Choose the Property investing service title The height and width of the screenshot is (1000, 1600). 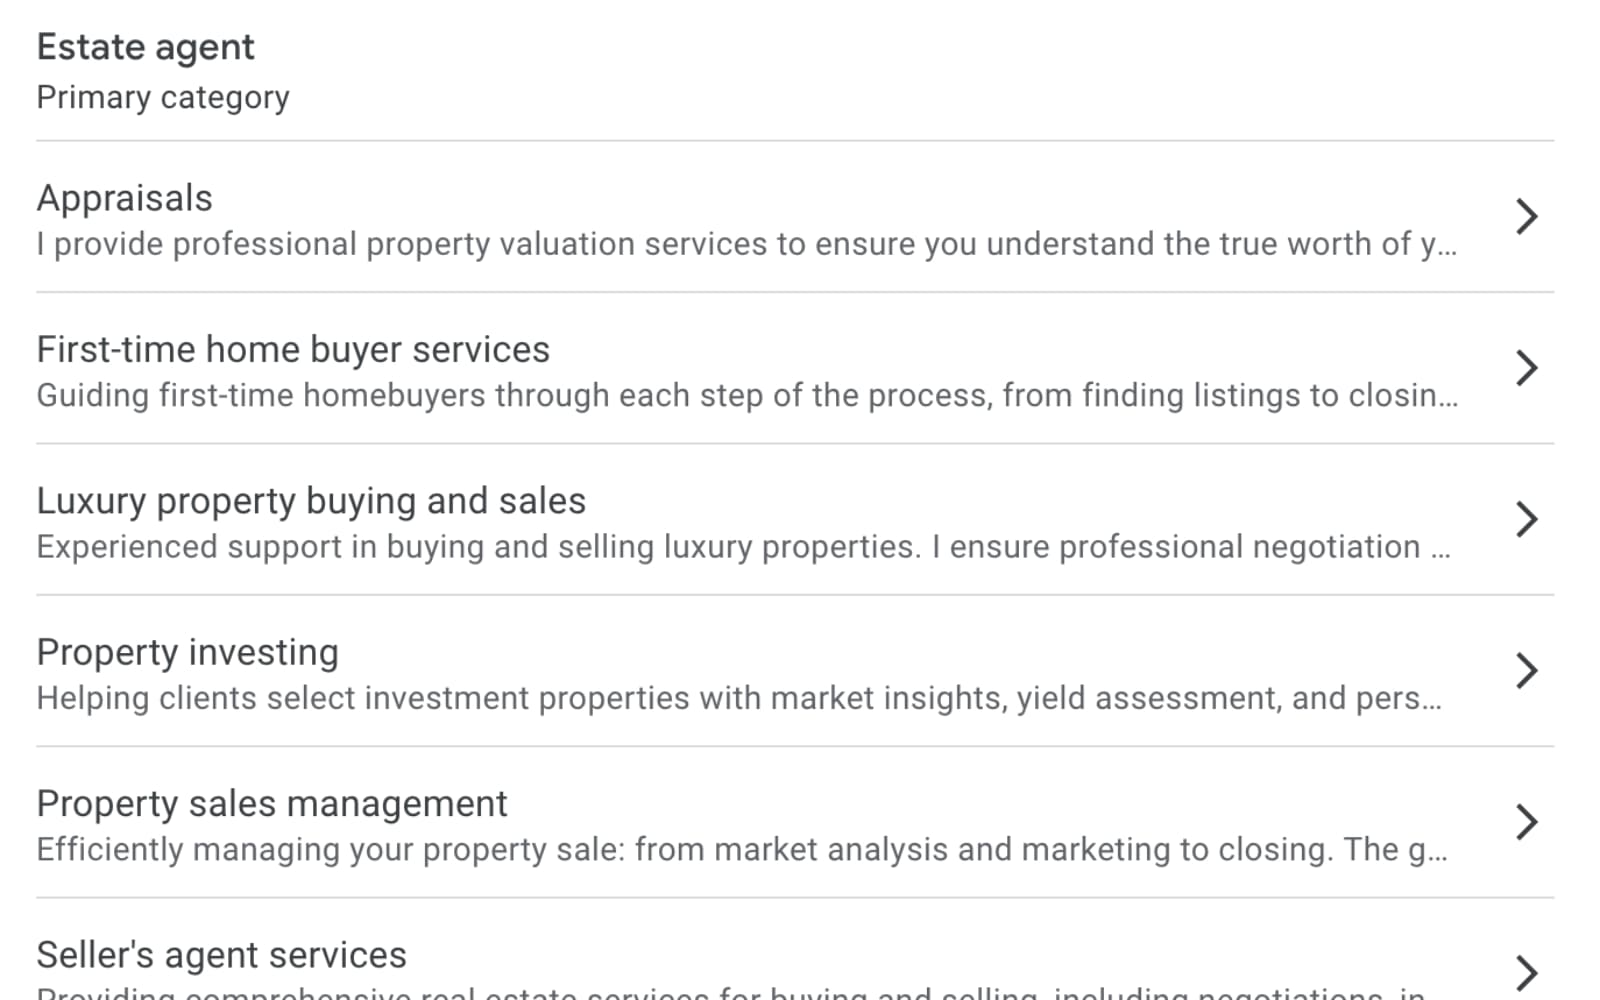pos(188,652)
